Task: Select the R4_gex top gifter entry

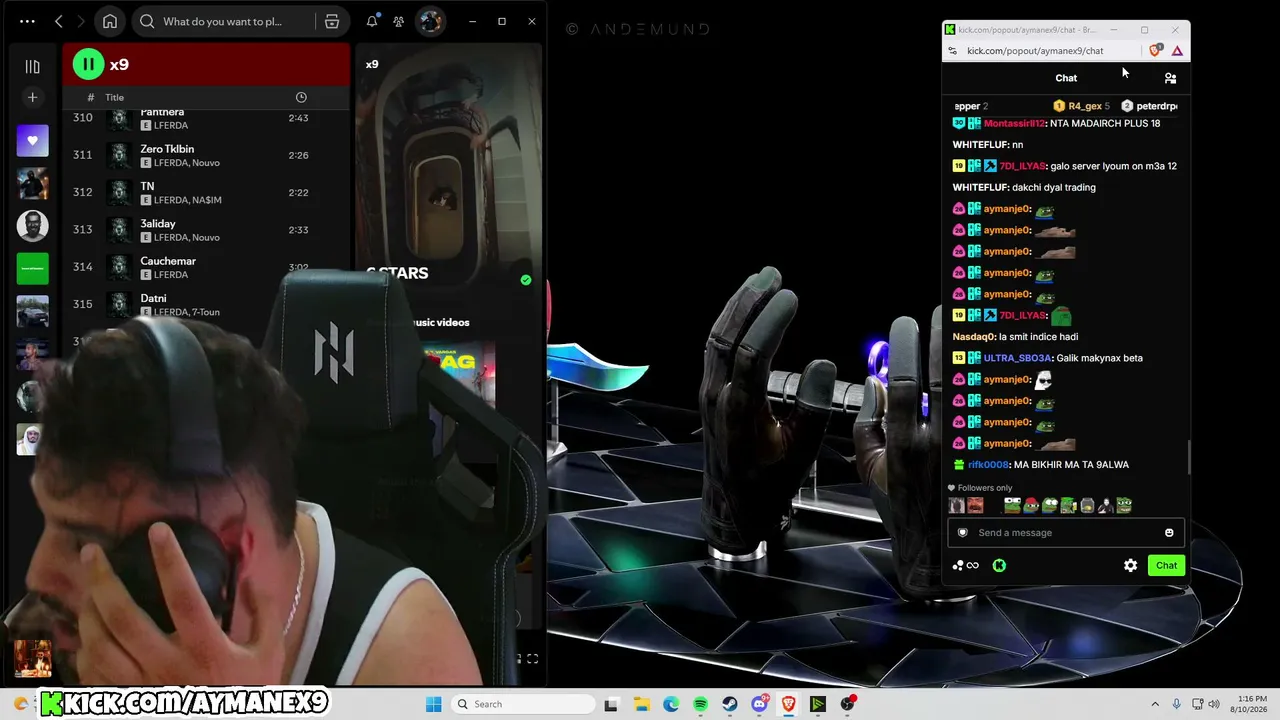Action: (x=1081, y=106)
